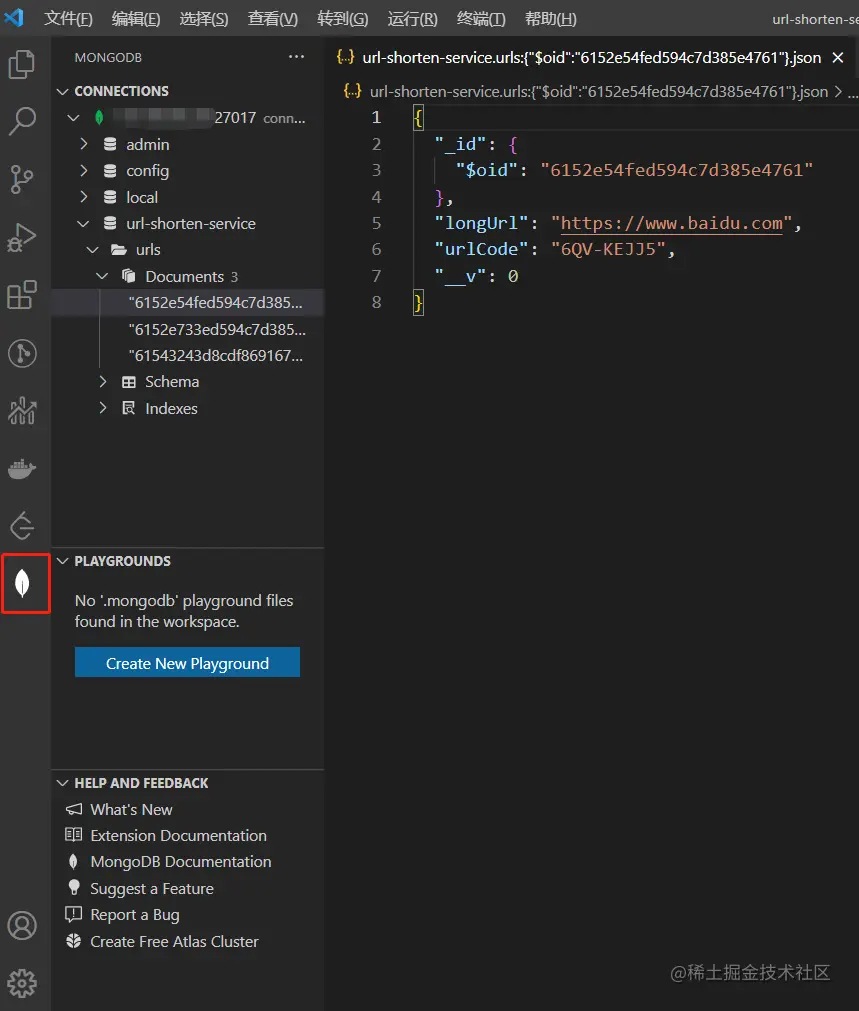Open the 终端(T) menu

click(x=481, y=19)
